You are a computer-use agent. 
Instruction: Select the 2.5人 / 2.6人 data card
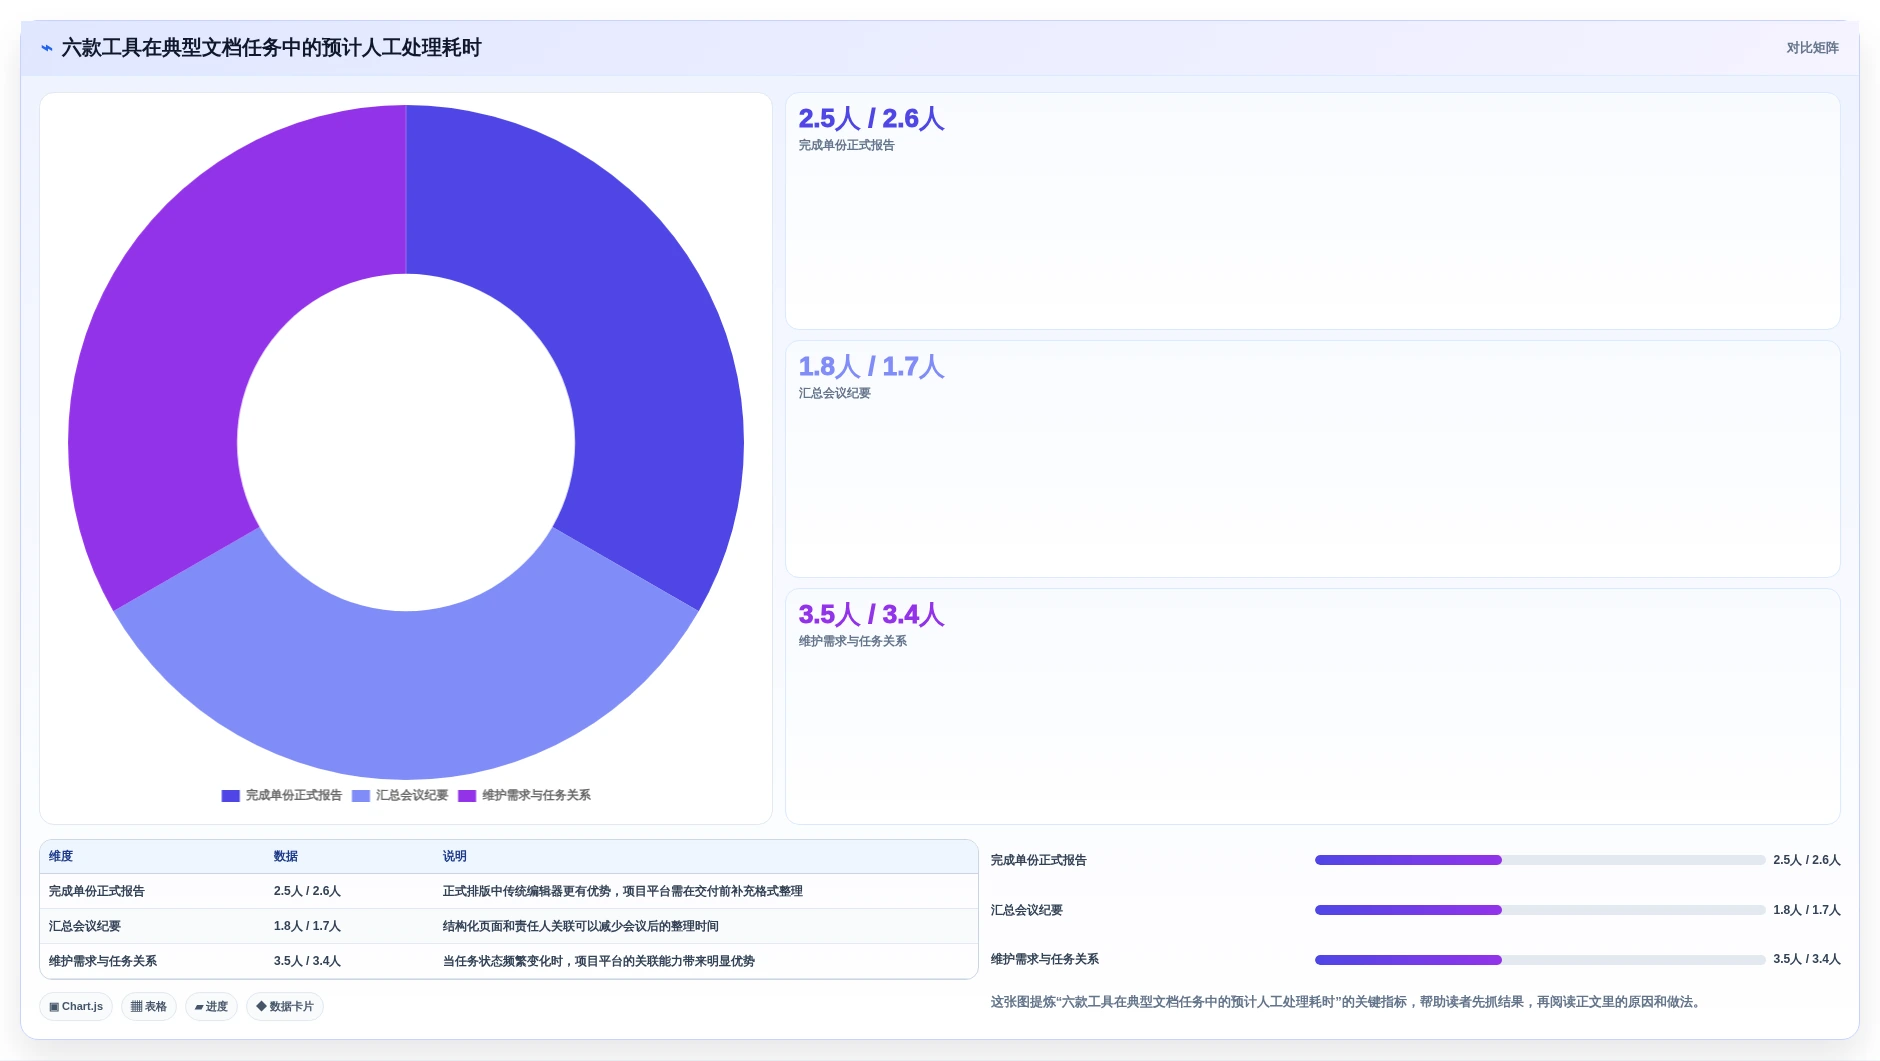pyautogui.click(x=1312, y=211)
